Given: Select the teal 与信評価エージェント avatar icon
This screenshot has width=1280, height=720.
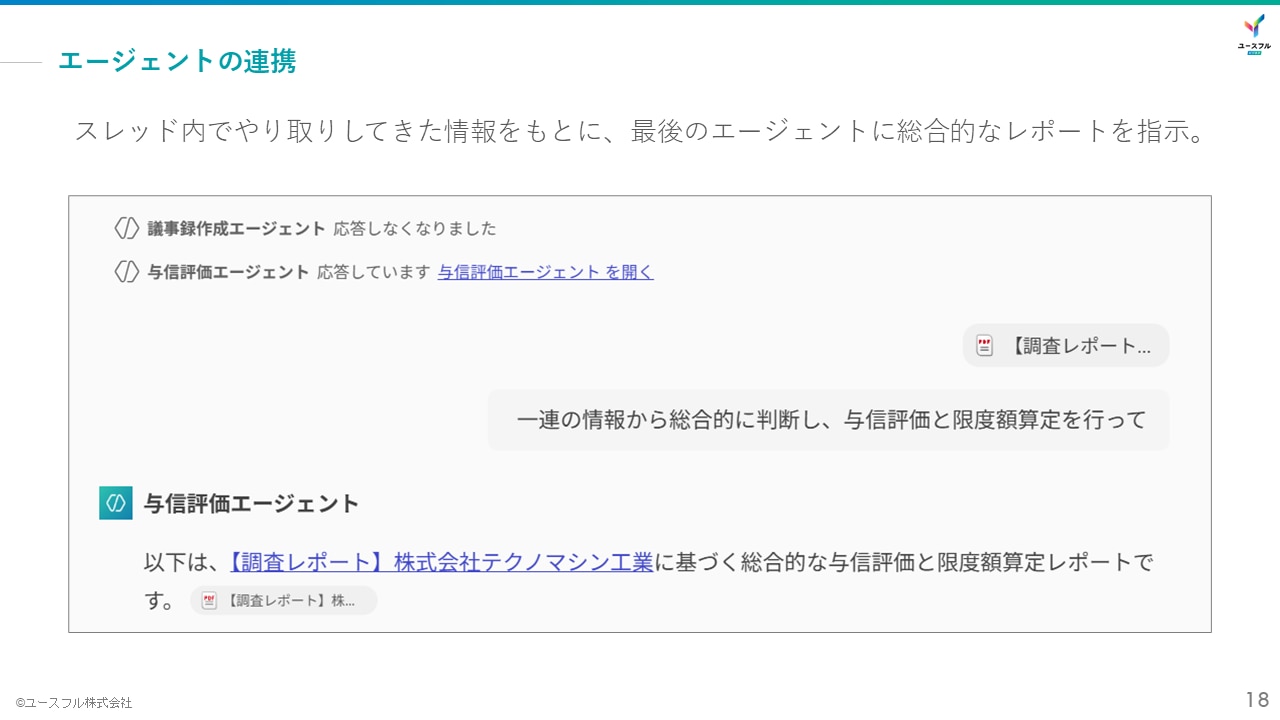Looking at the screenshot, I should click(x=116, y=503).
